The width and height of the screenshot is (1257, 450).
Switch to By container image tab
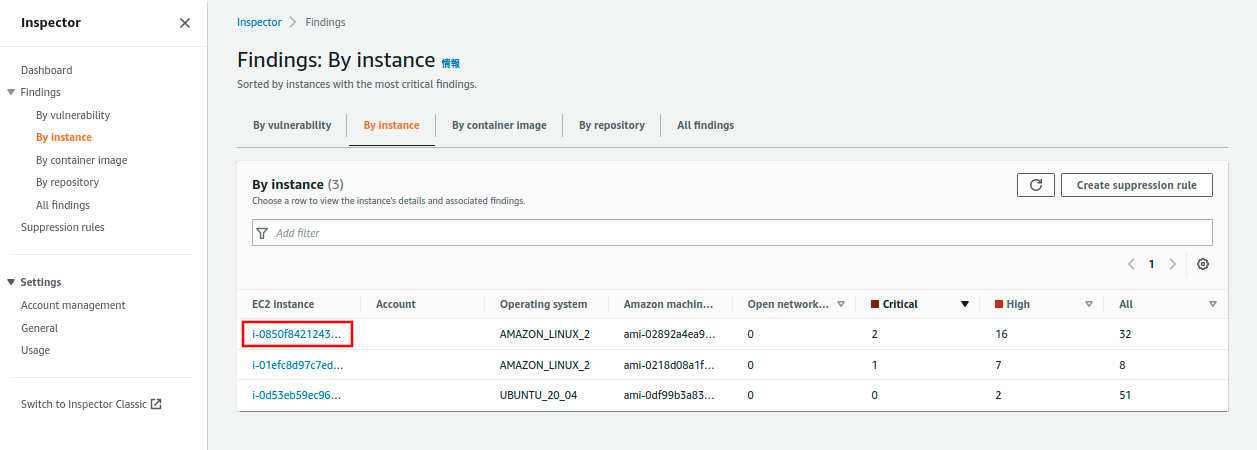pyautogui.click(x=499, y=125)
